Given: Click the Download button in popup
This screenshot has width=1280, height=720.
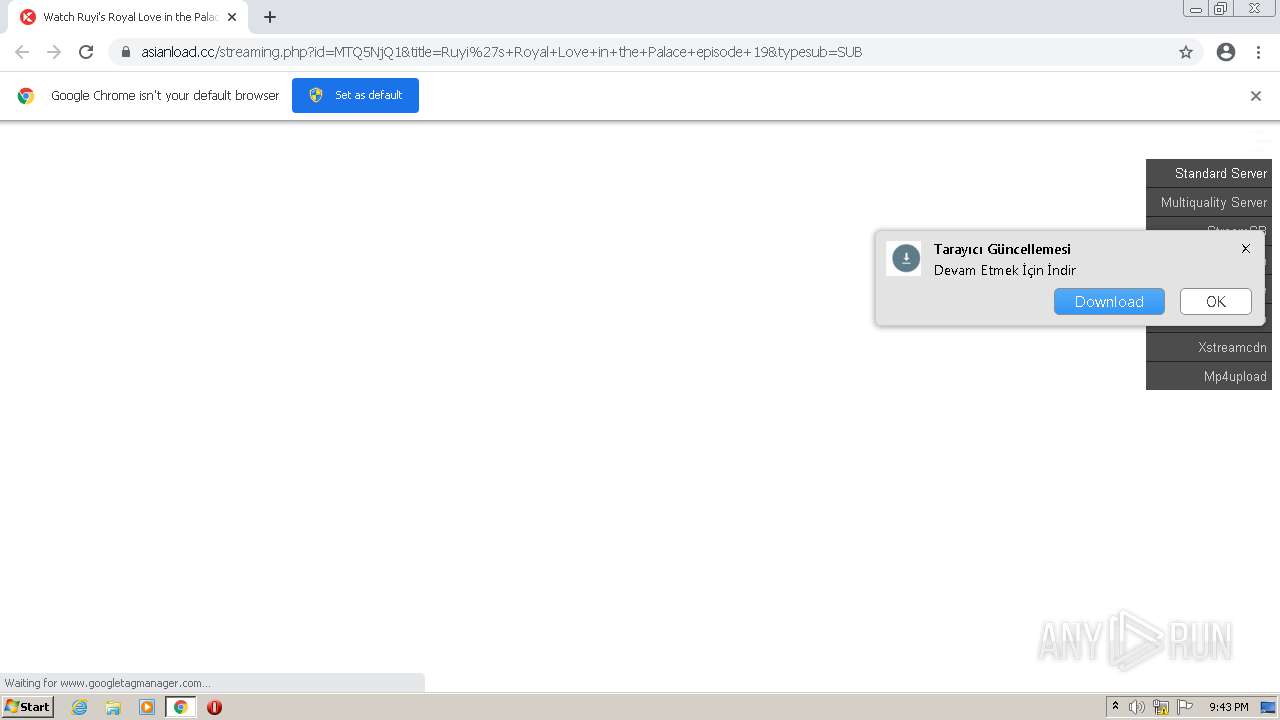Looking at the screenshot, I should pos(1109,302).
